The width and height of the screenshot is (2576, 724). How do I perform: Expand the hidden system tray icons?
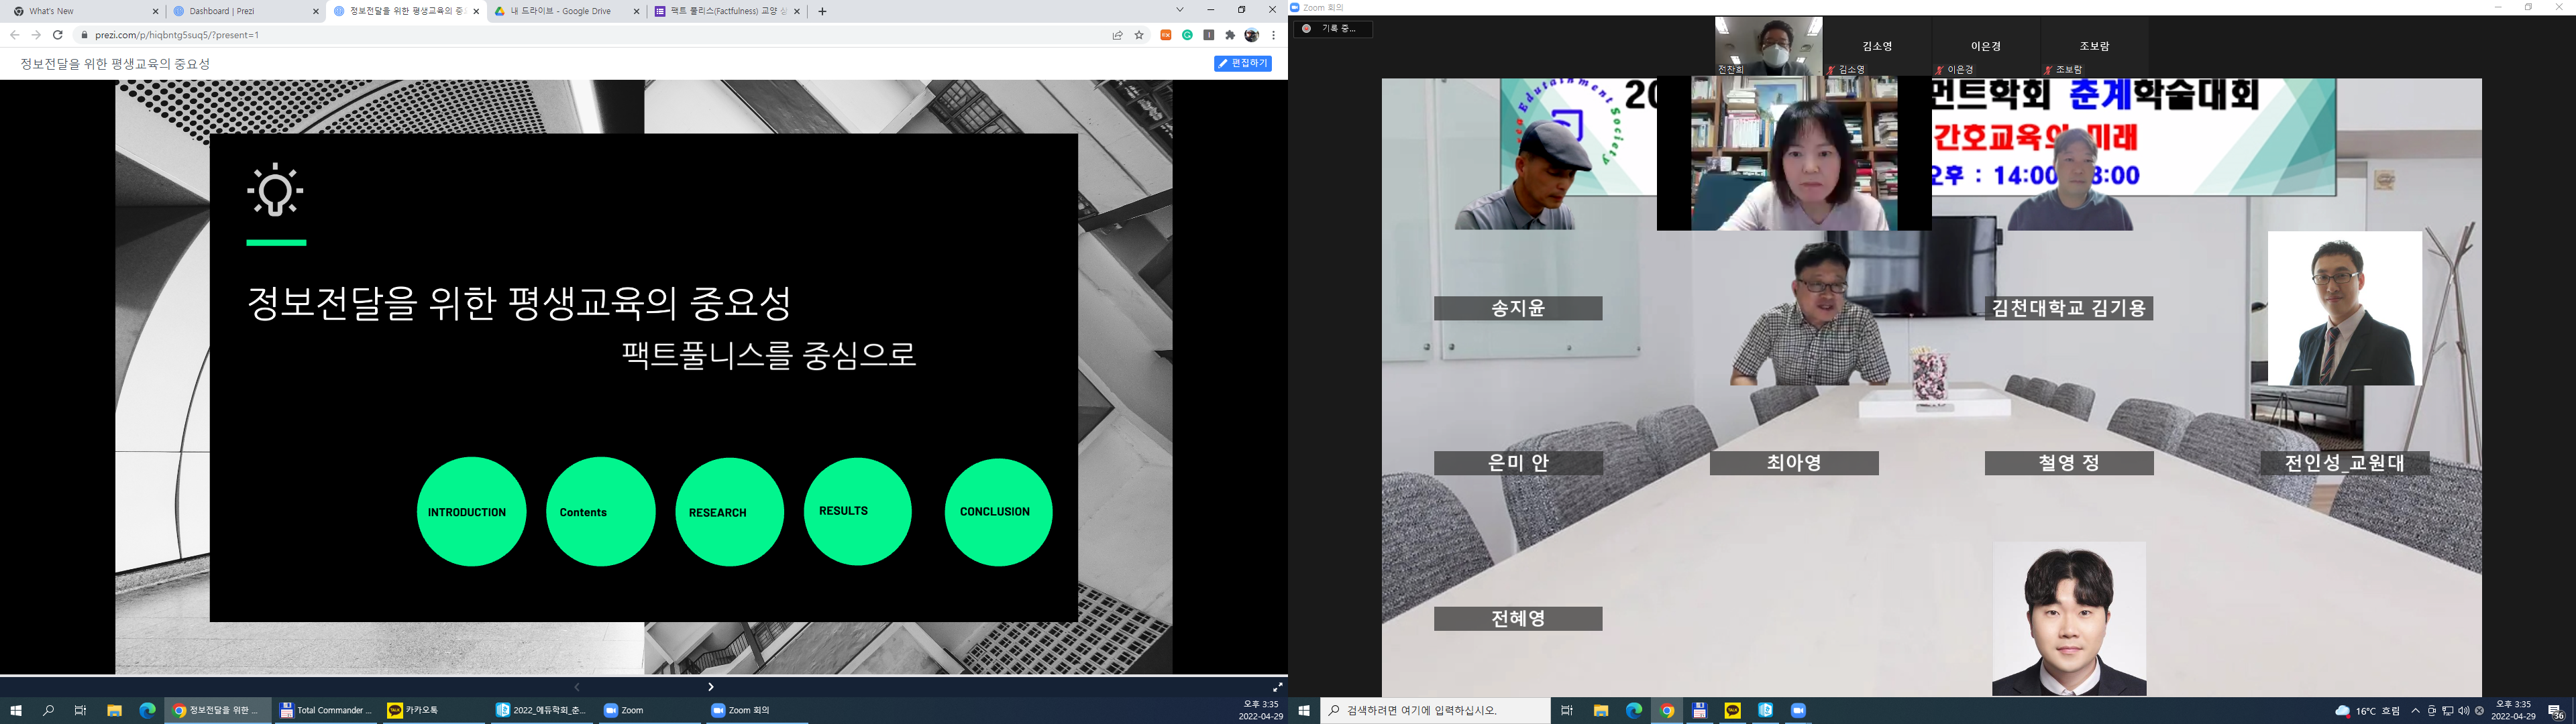(2416, 711)
